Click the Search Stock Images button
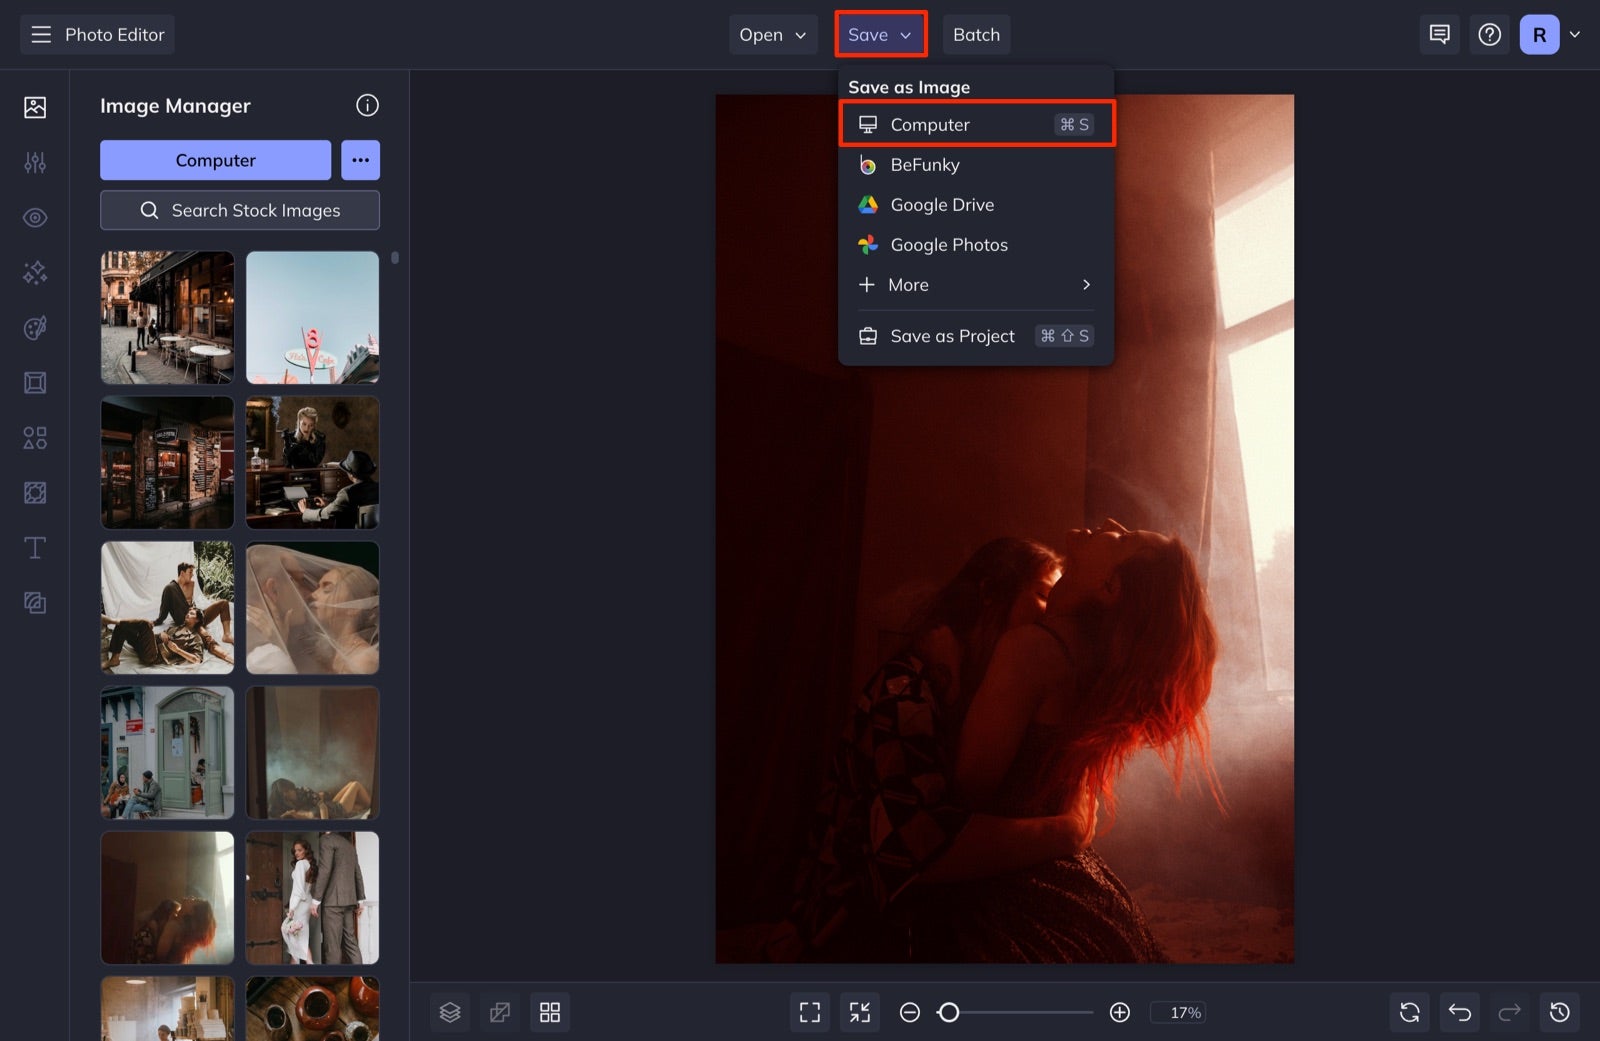Screen dimensions: 1600x1041 point(239,210)
